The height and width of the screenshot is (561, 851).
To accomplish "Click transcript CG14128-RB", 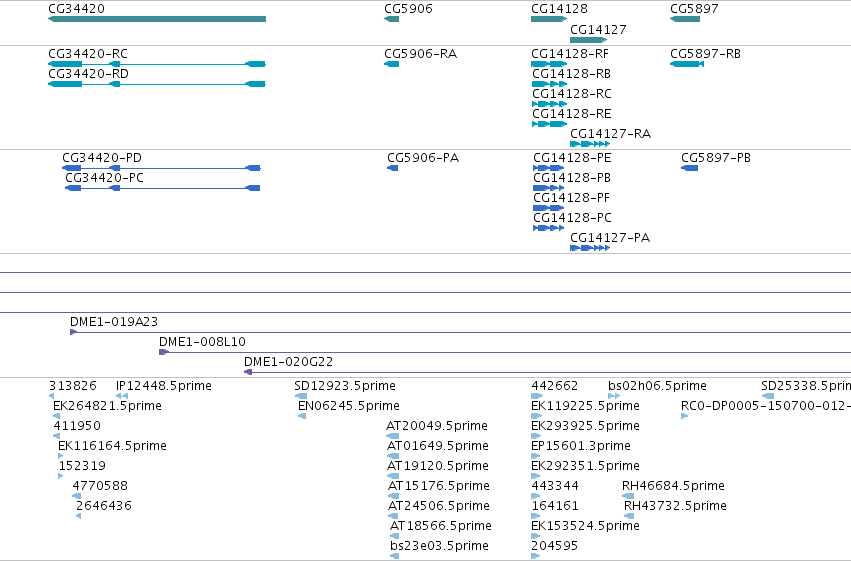I will [x=571, y=74].
